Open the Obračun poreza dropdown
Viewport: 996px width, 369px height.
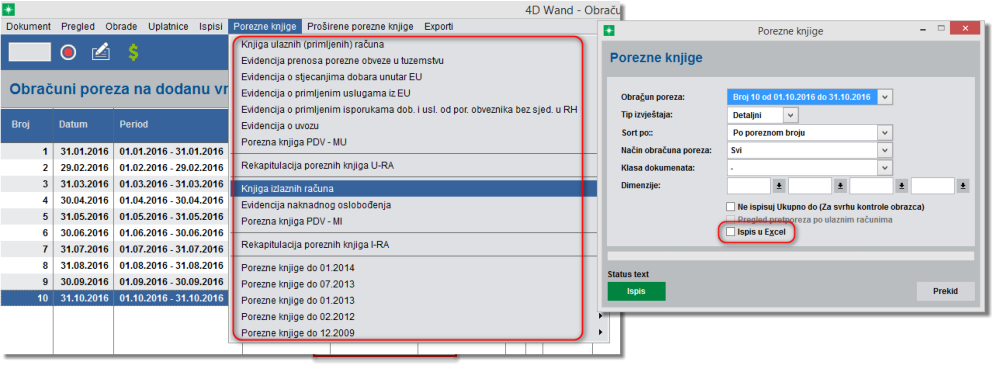pos(886,97)
